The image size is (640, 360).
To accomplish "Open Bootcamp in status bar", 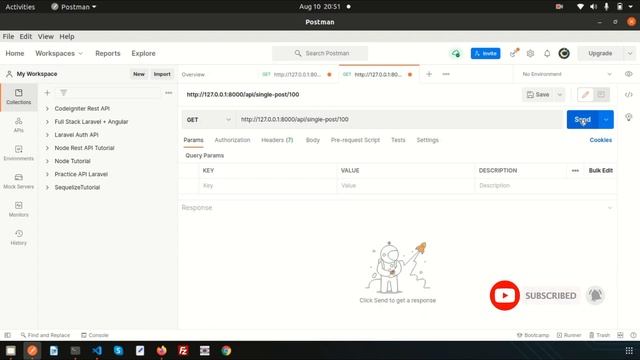I will tap(533, 335).
